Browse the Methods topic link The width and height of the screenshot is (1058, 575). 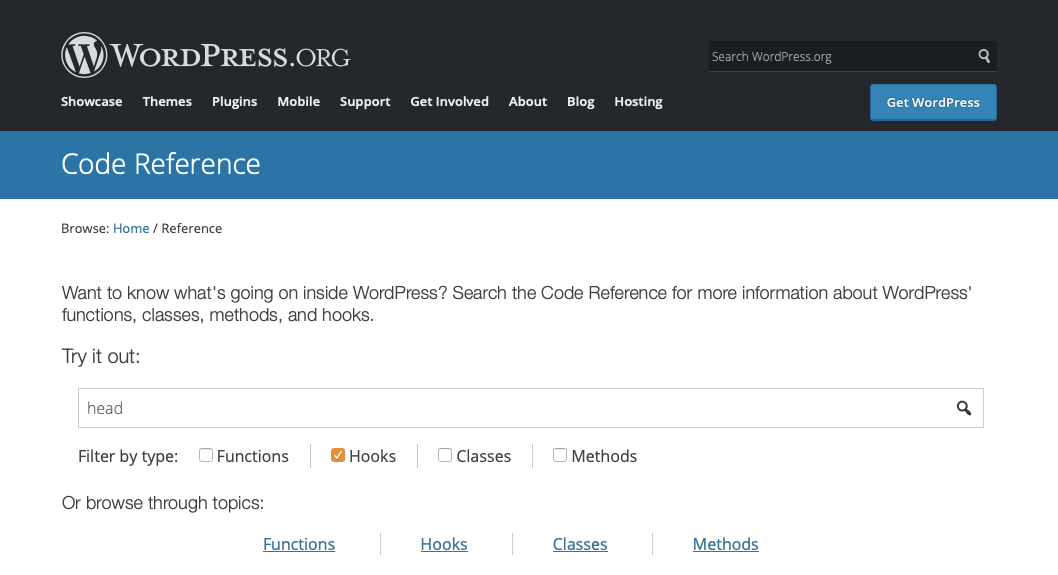coord(725,544)
